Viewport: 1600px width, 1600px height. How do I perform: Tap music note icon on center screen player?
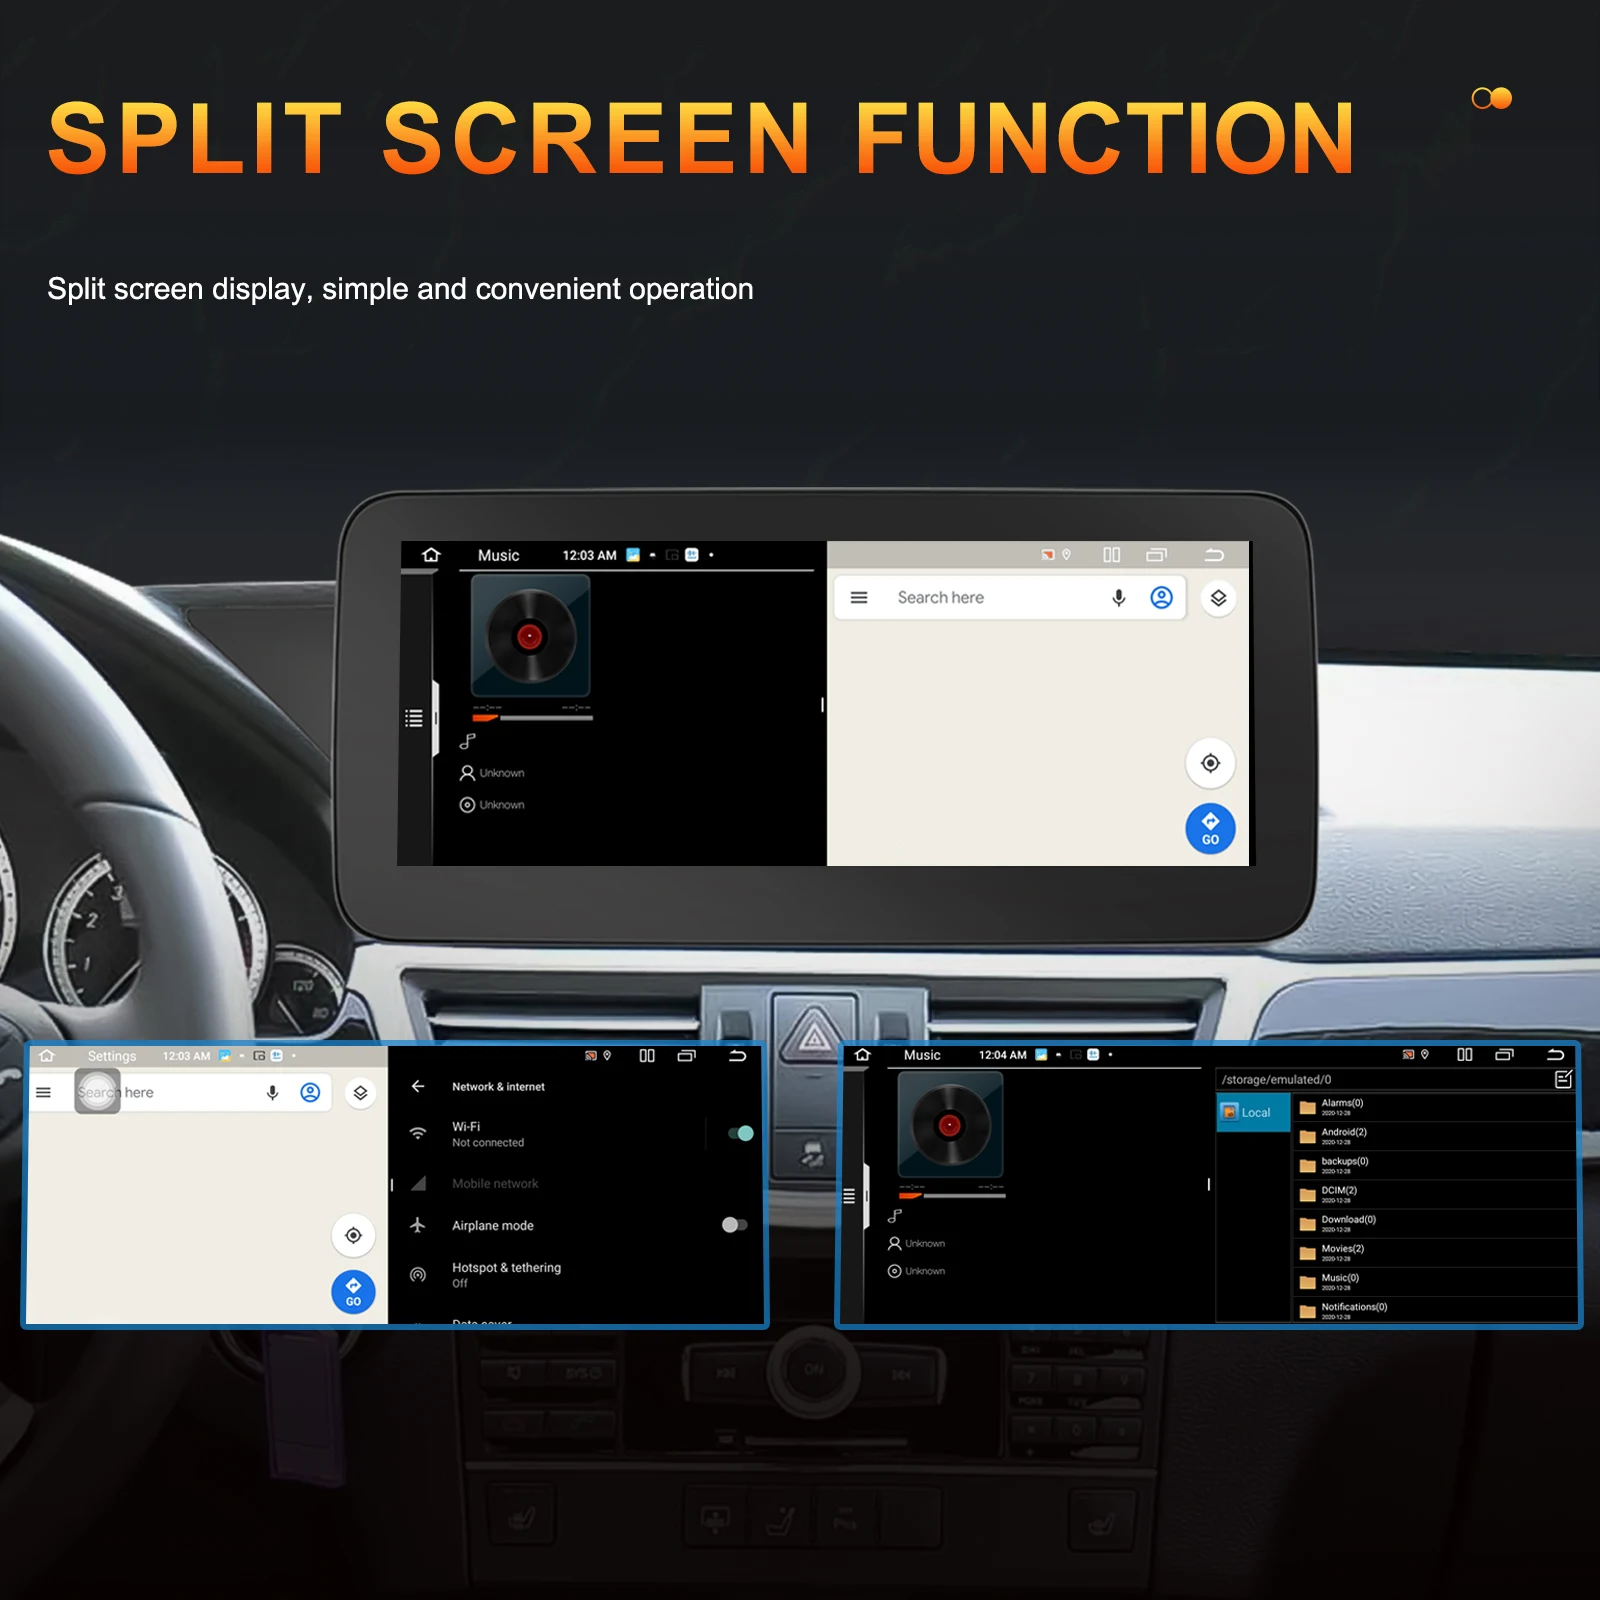point(467,741)
